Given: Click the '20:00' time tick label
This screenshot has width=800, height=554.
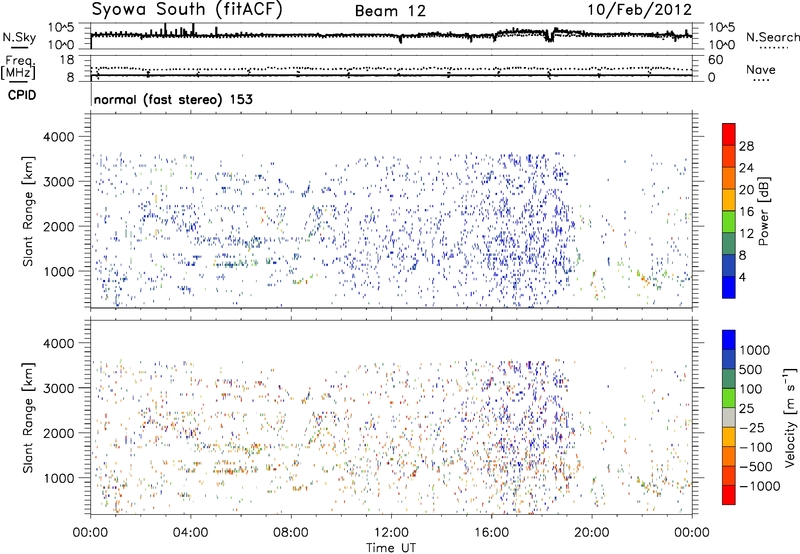Looking at the screenshot, I should pos(591,533).
